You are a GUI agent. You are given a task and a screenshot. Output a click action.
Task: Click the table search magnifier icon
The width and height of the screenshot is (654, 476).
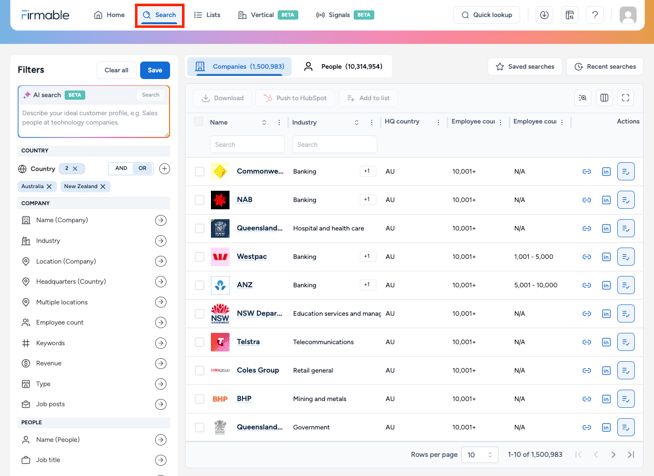point(583,98)
